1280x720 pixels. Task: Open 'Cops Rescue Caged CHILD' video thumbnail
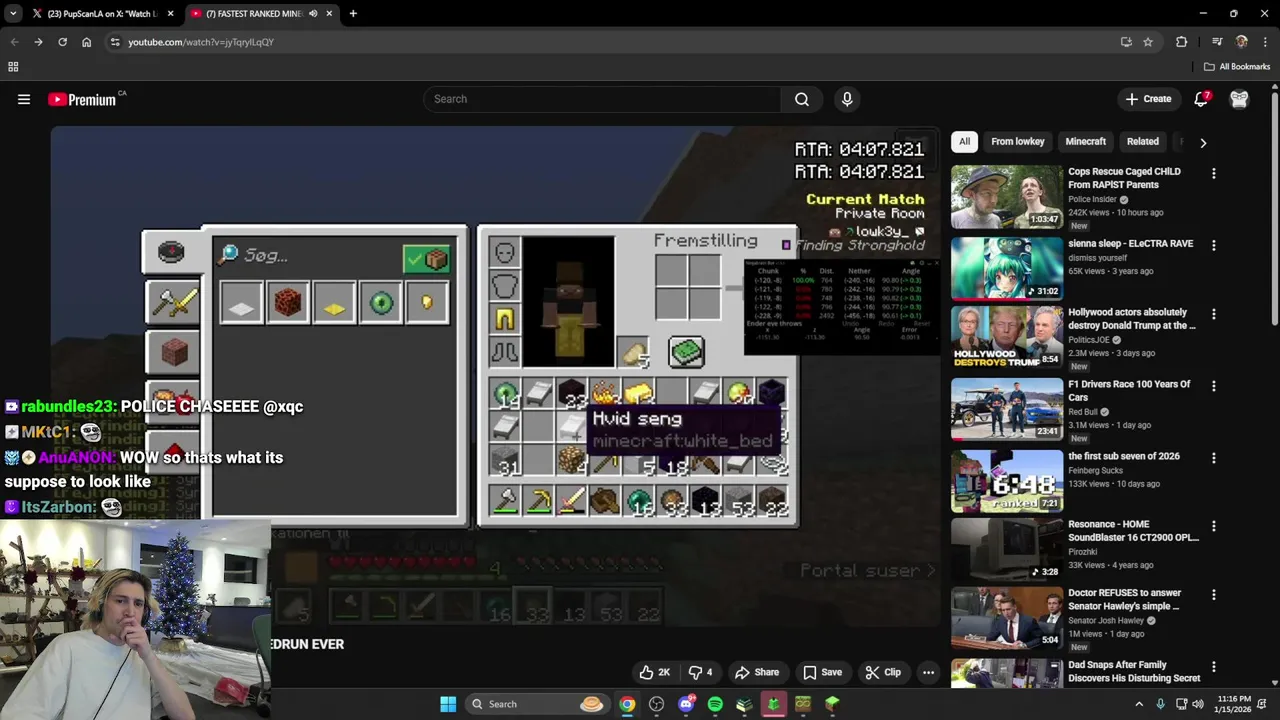pos(1007,197)
